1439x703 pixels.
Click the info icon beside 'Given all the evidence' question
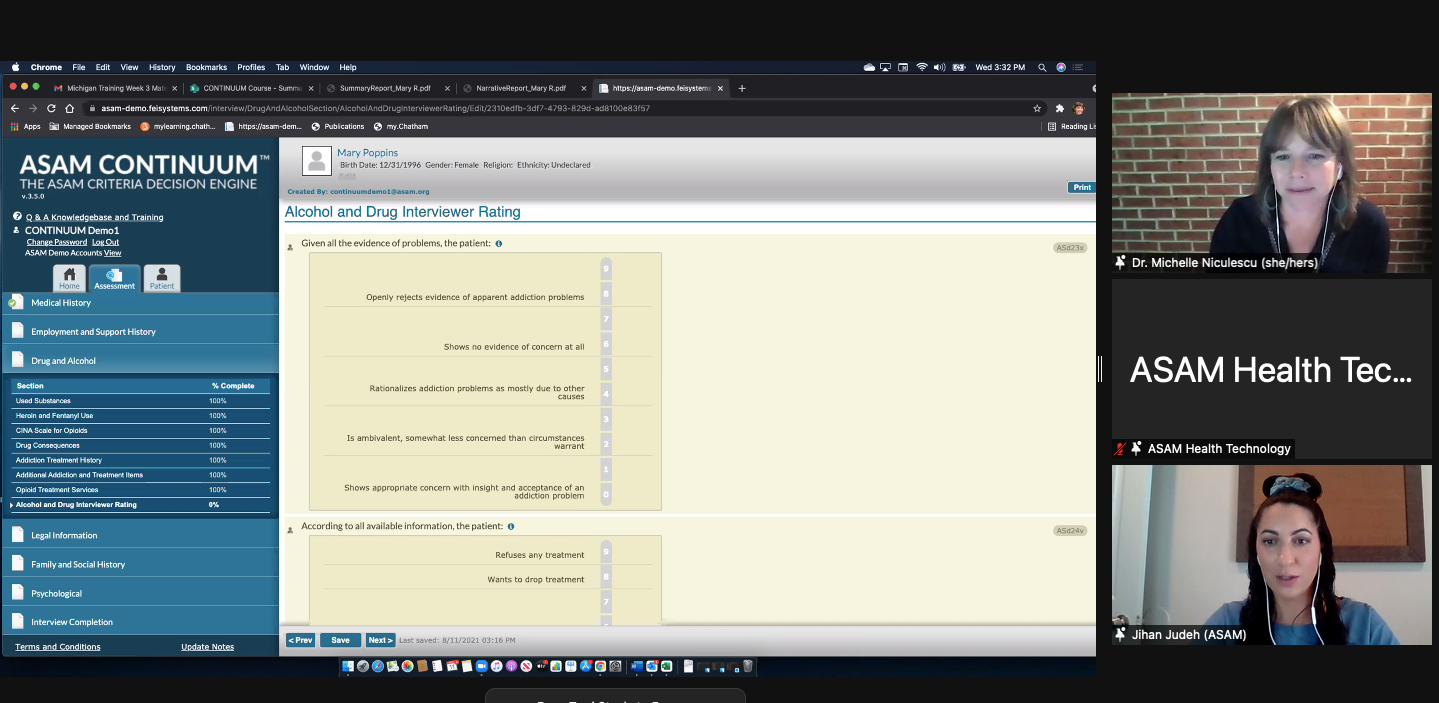pos(499,244)
